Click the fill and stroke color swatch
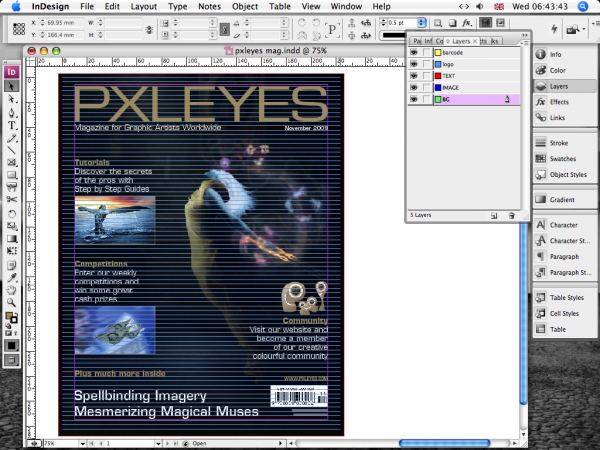The height and width of the screenshot is (450, 600). [x=10, y=317]
